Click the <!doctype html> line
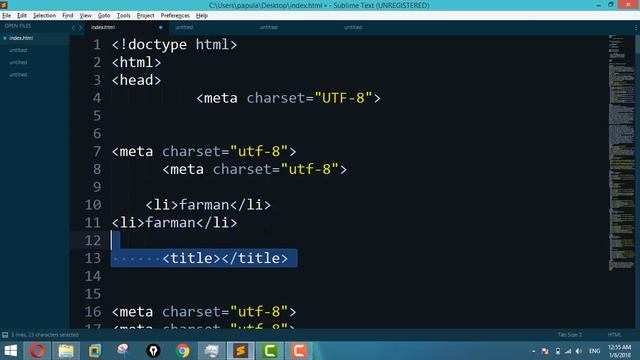 pyautogui.click(x=174, y=44)
